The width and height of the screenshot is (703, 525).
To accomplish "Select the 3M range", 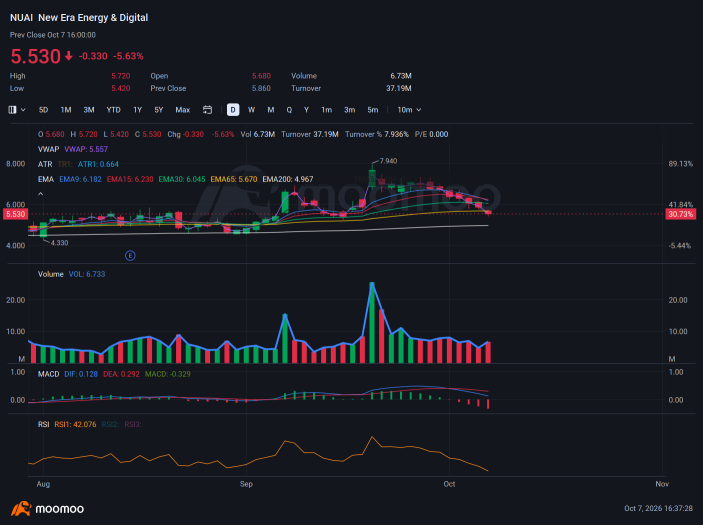I will (x=89, y=110).
